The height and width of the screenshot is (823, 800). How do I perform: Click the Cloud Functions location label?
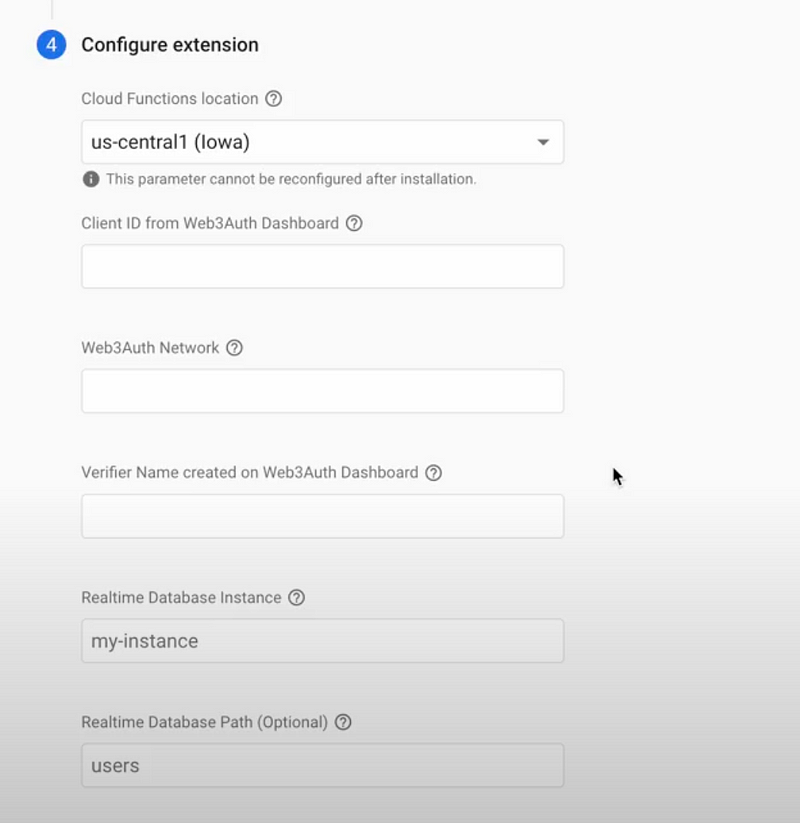(170, 99)
